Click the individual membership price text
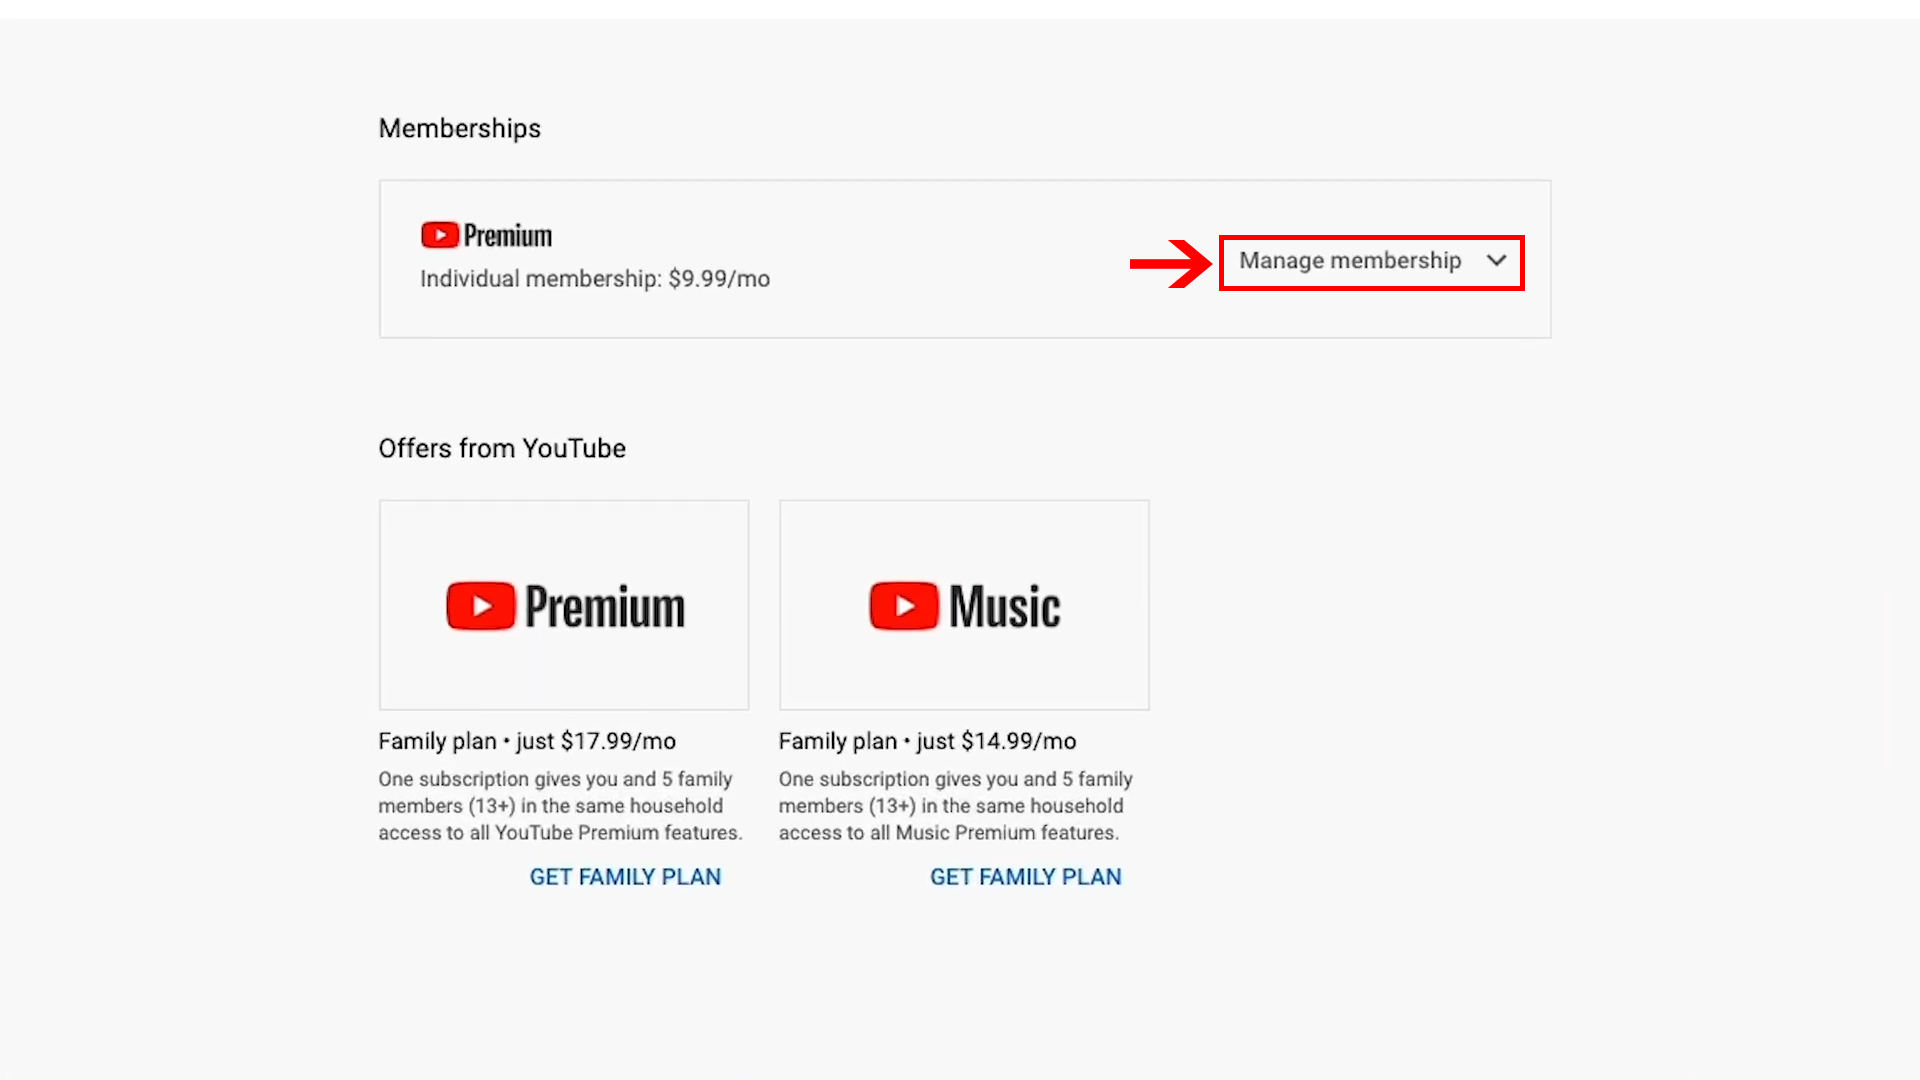The width and height of the screenshot is (1920, 1080). 594,279
